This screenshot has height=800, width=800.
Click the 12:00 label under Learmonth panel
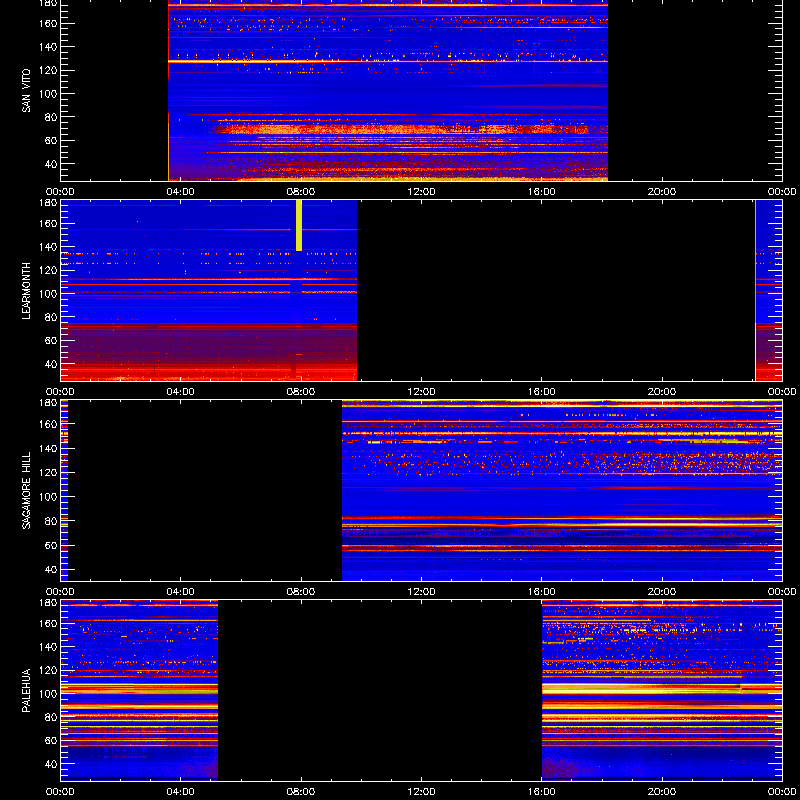[421, 392]
